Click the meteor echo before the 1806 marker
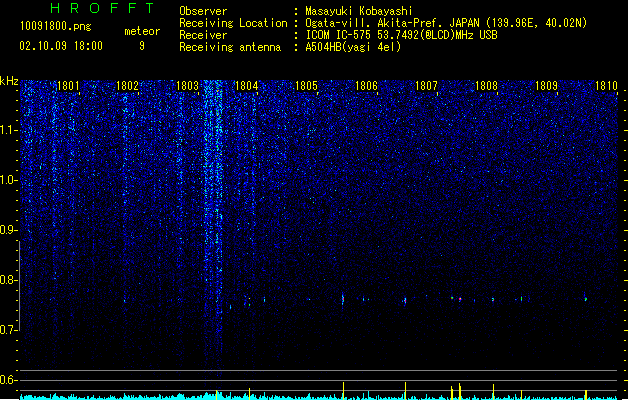 point(343,299)
